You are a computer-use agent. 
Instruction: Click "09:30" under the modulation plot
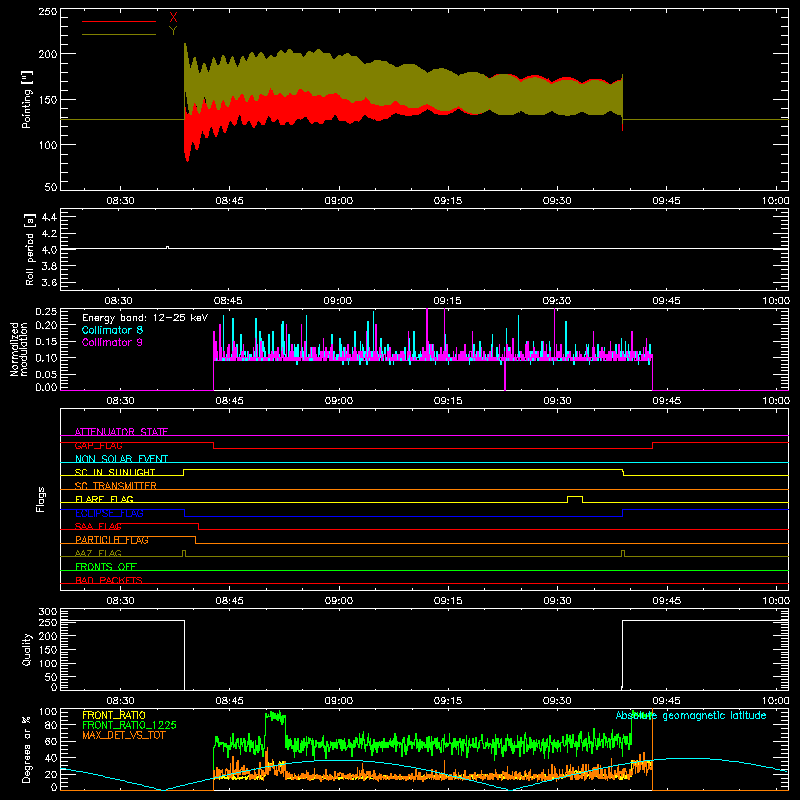(x=557, y=401)
